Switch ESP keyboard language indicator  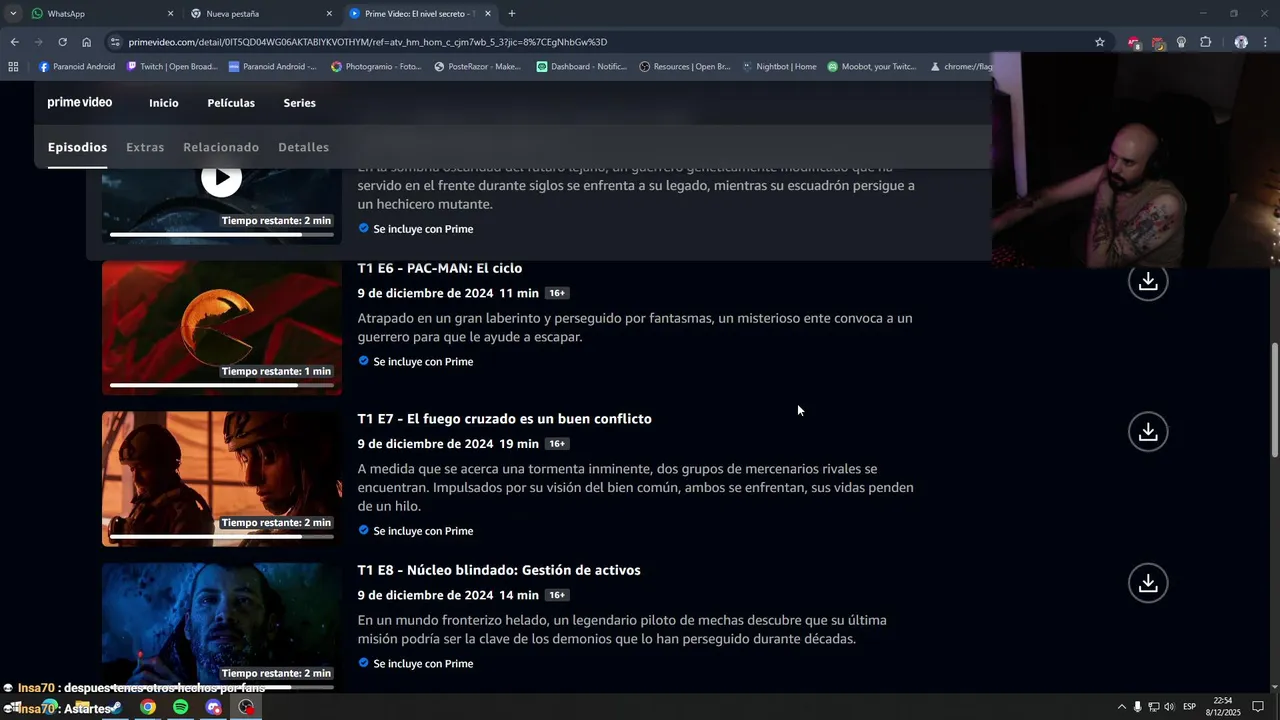click(1189, 707)
